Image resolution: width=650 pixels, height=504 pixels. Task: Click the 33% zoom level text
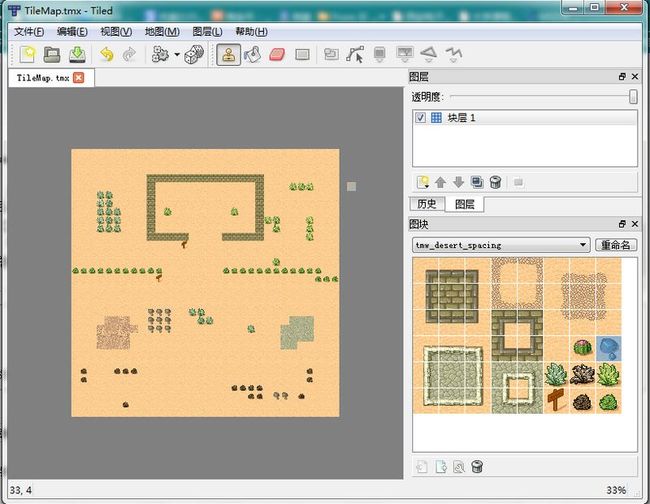tap(616, 490)
